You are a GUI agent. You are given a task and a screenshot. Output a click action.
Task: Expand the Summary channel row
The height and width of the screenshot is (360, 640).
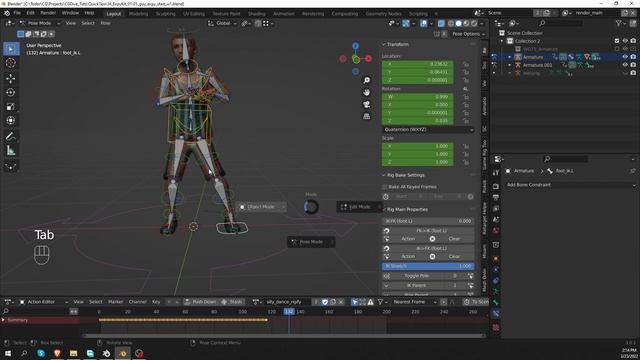[x=3, y=320]
